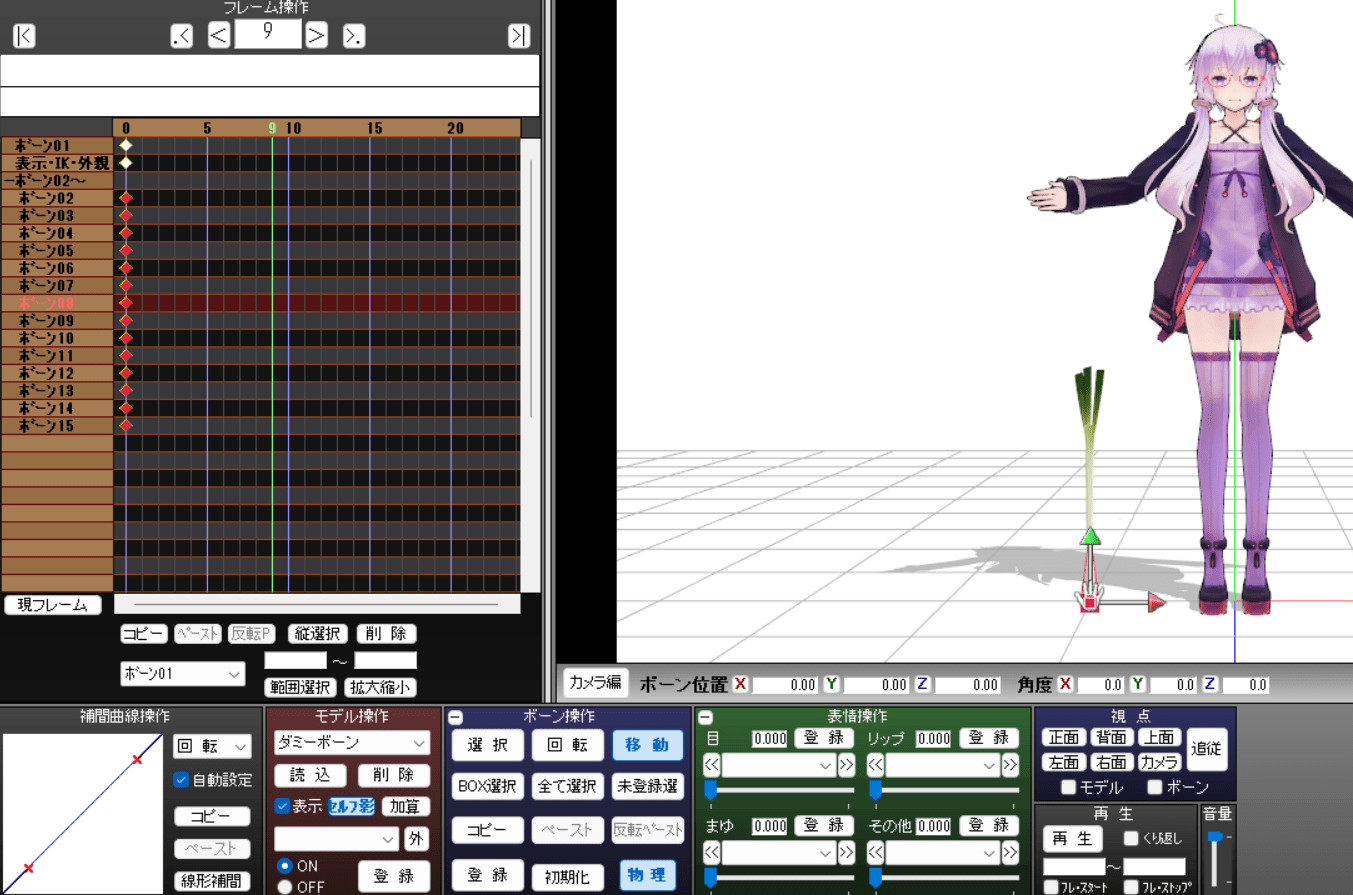Click the interpolation curve コピー button
Viewport: 1353px width, 895px height.
point(212,816)
